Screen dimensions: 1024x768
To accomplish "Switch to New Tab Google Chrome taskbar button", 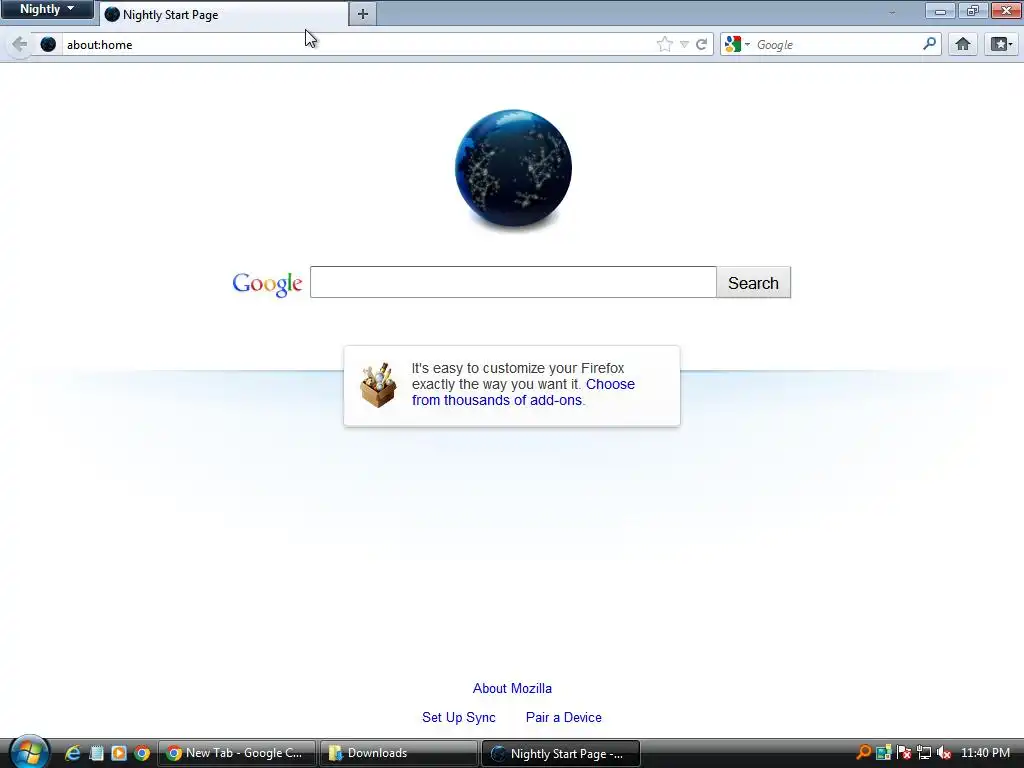I will [x=237, y=753].
